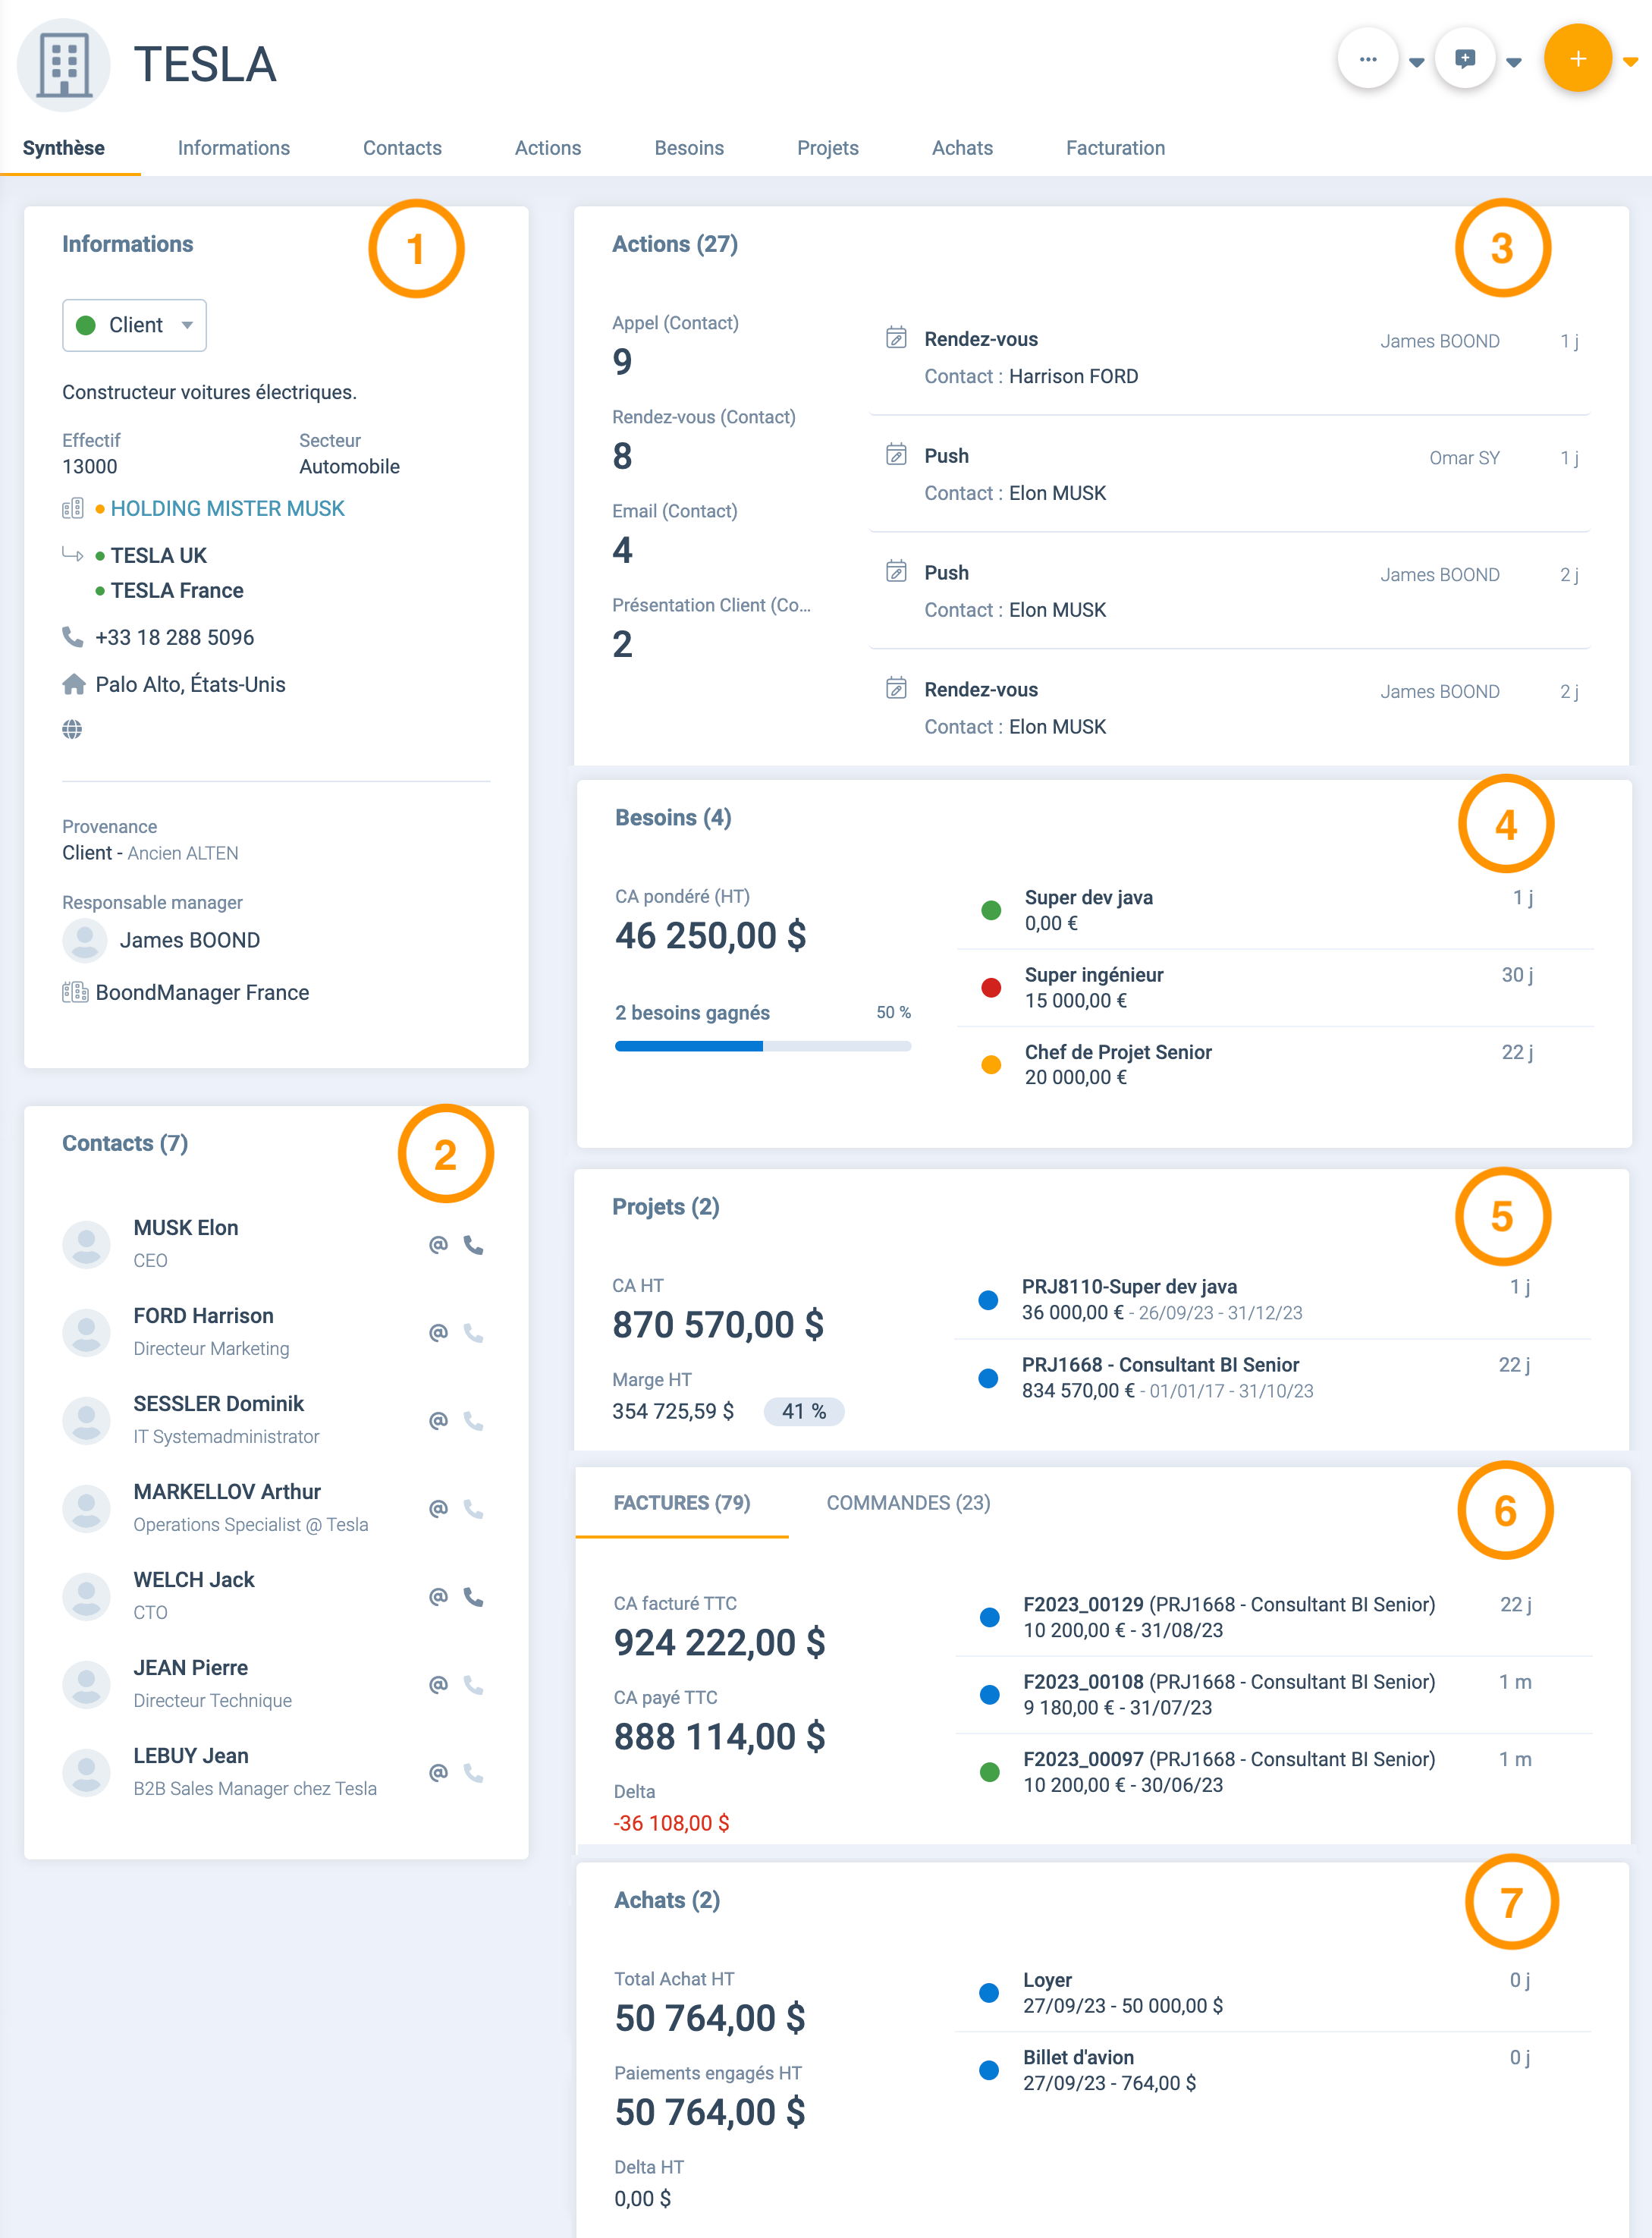Select the COMMANDES (23) tab
The height and width of the screenshot is (2238, 1652).
click(908, 1503)
